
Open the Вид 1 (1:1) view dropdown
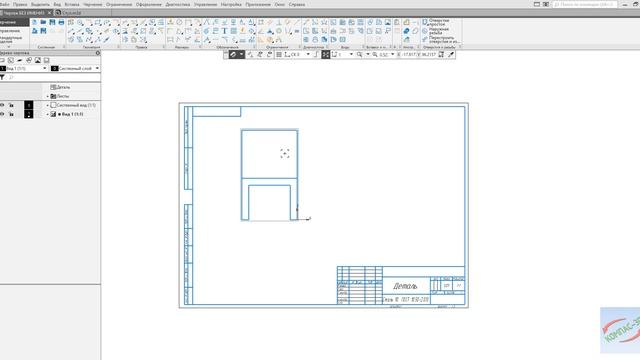coord(44,69)
